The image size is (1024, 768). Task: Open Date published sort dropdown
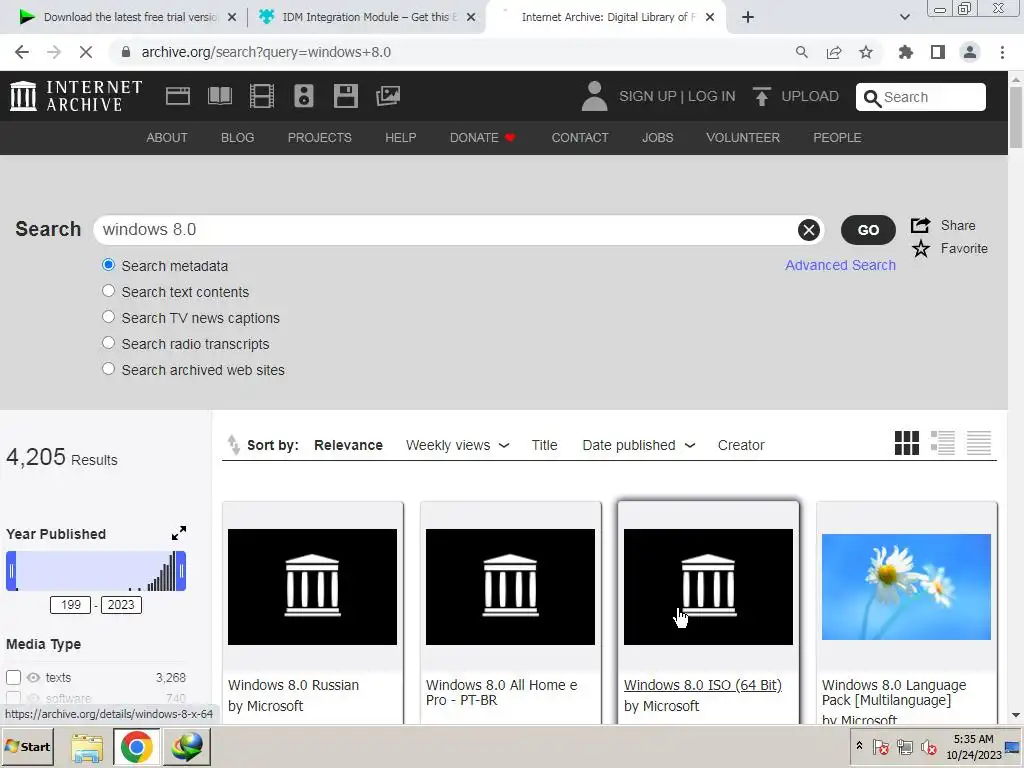638,445
